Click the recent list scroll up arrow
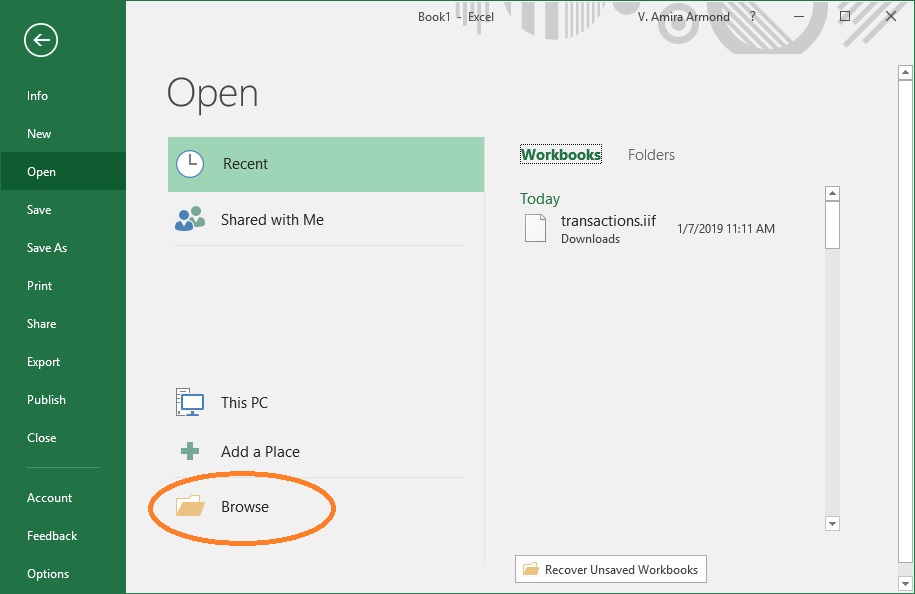 pyautogui.click(x=832, y=193)
